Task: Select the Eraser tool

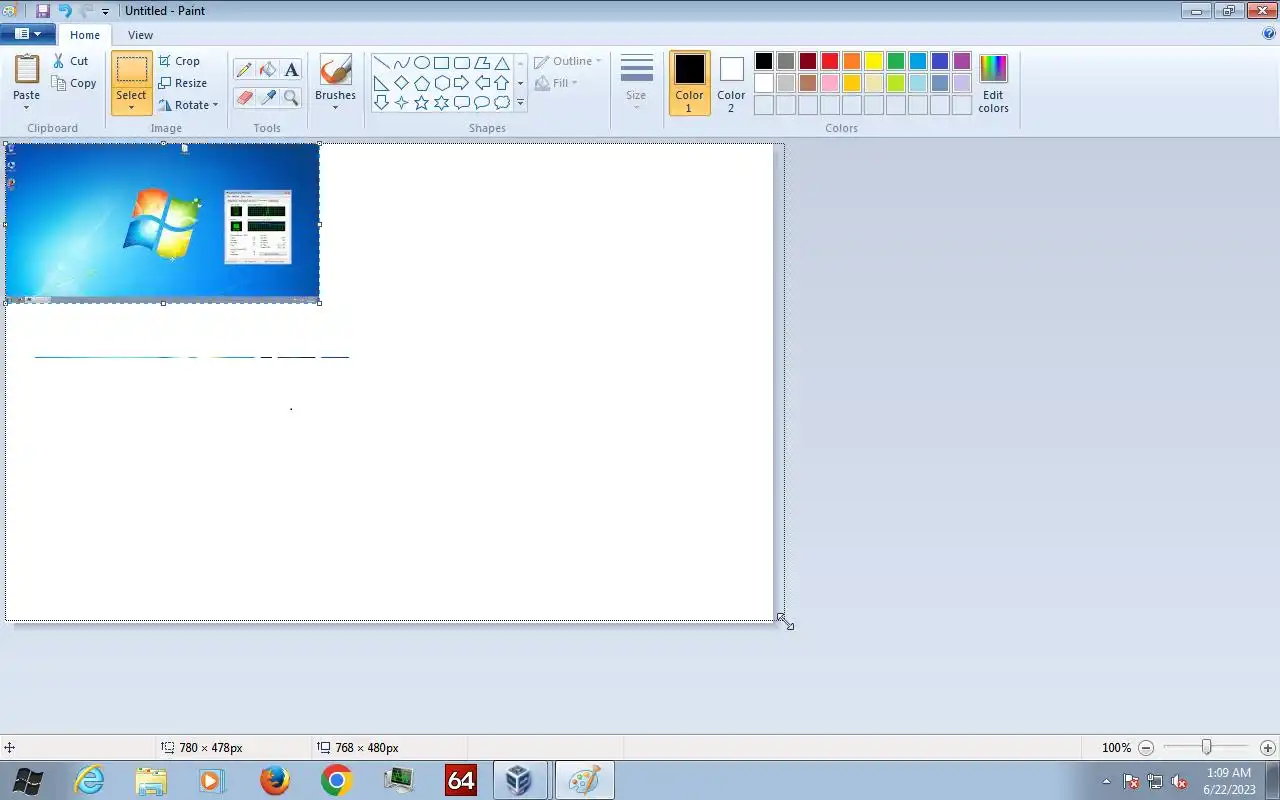Action: (x=243, y=97)
